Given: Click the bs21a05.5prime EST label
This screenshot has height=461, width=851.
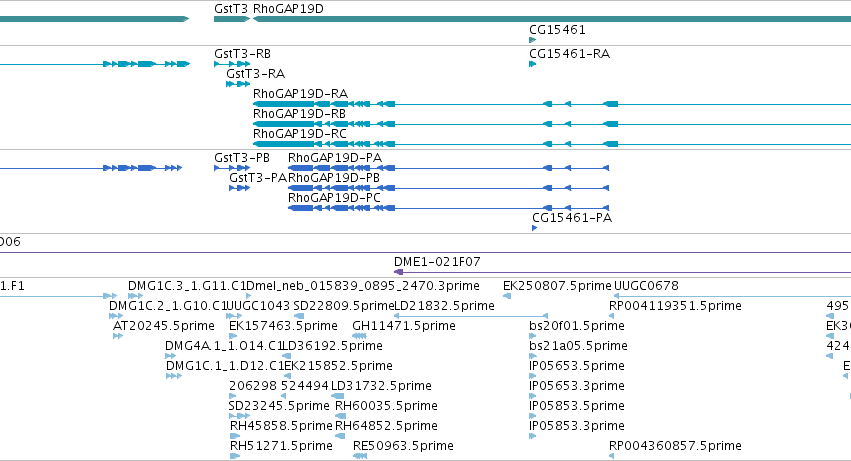Looking at the screenshot, I should pyautogui.click(x=578, y=346).
